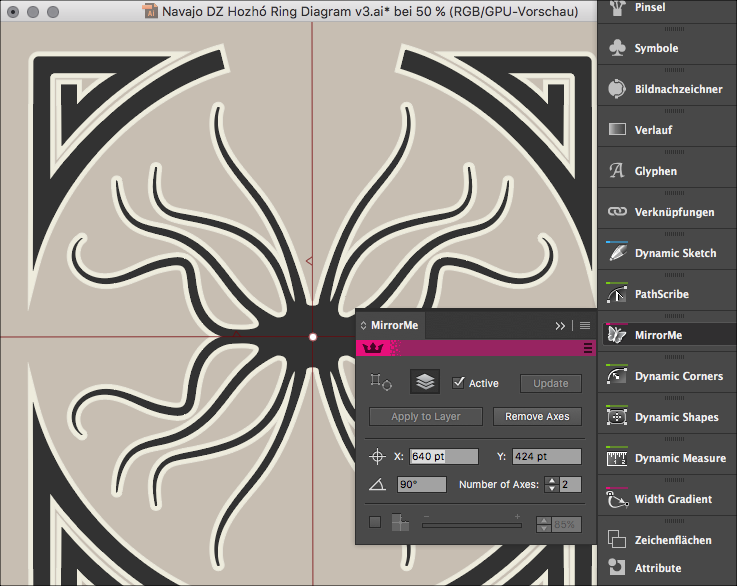The height and width of the screenshot is (586, 737).
Task: Click the 85% opacity value field
Action: click(566, 524)
